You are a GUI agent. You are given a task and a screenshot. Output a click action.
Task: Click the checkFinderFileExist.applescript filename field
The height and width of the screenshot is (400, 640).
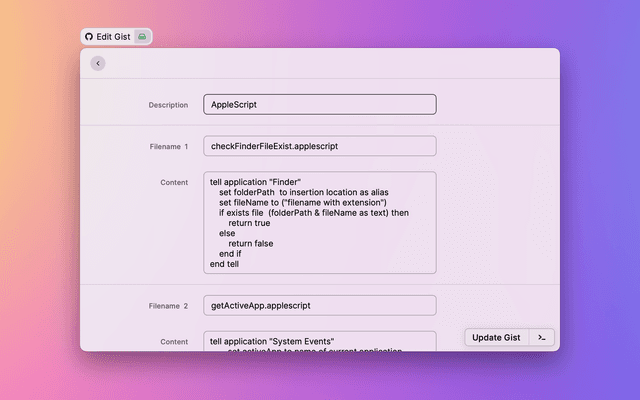319,146
